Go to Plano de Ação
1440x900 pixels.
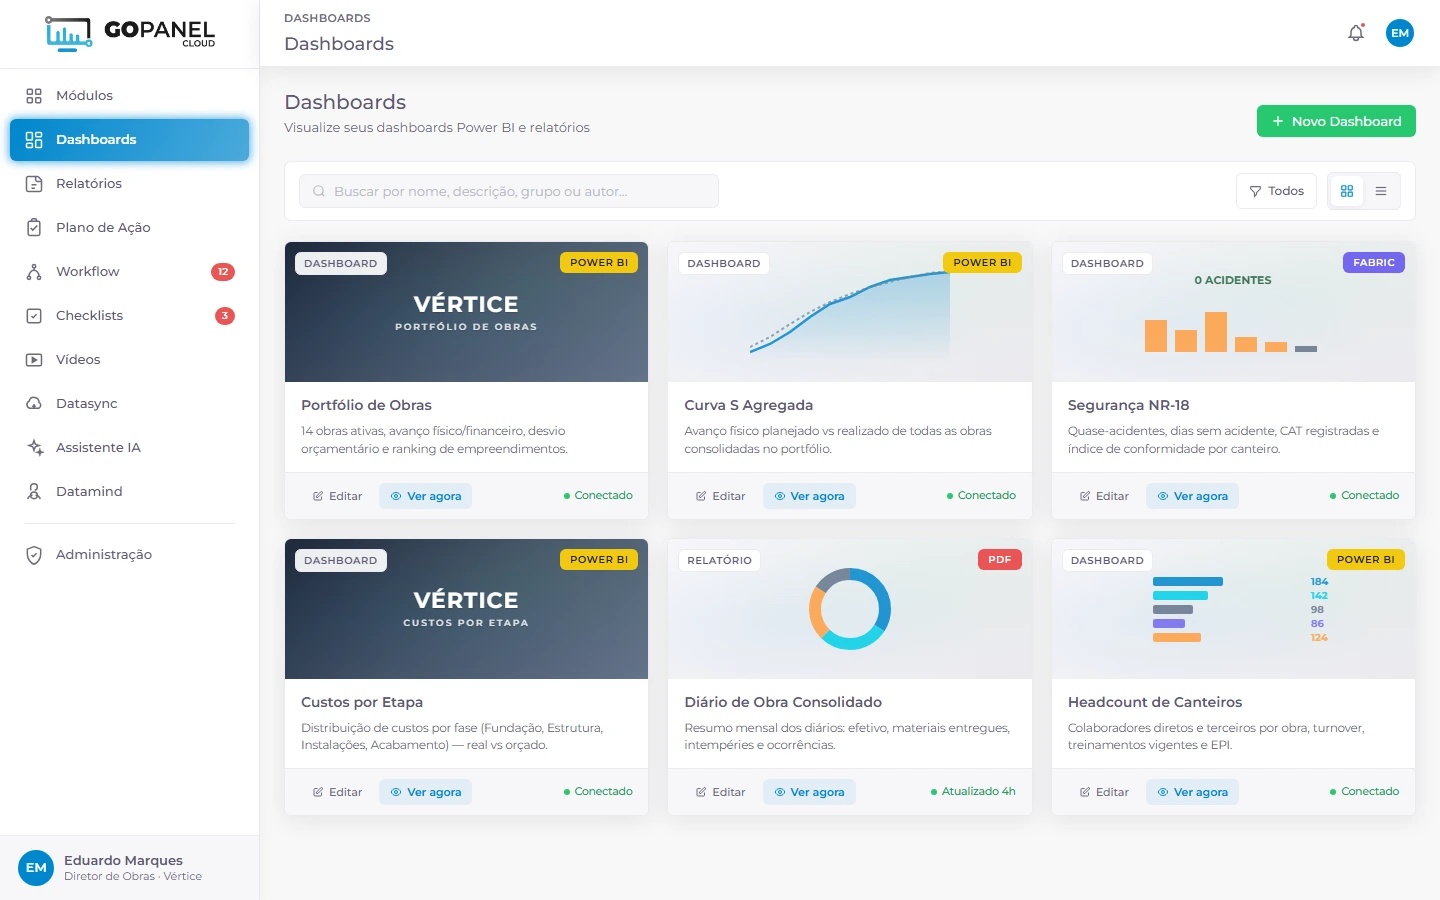point(129,228)
